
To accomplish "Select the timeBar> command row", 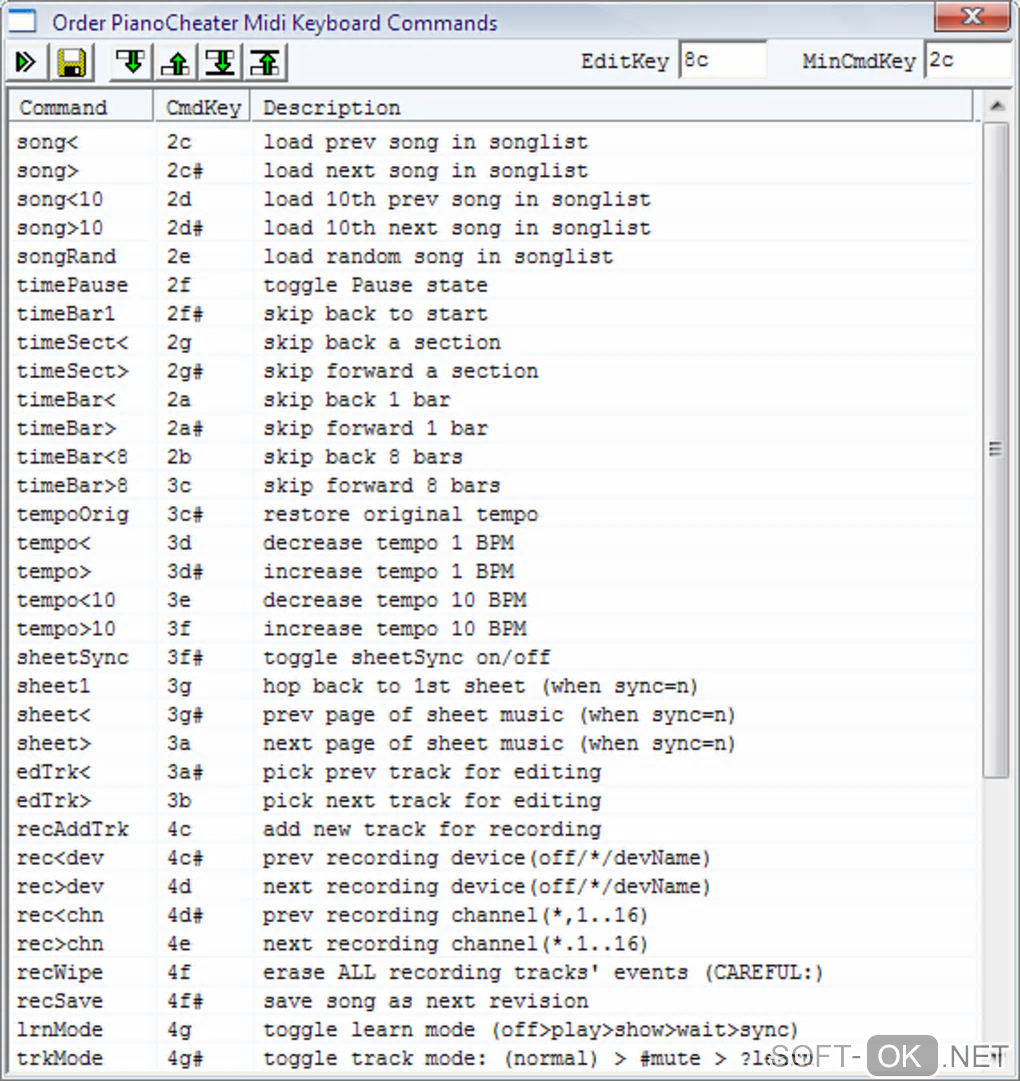I will tap(495, 428).
